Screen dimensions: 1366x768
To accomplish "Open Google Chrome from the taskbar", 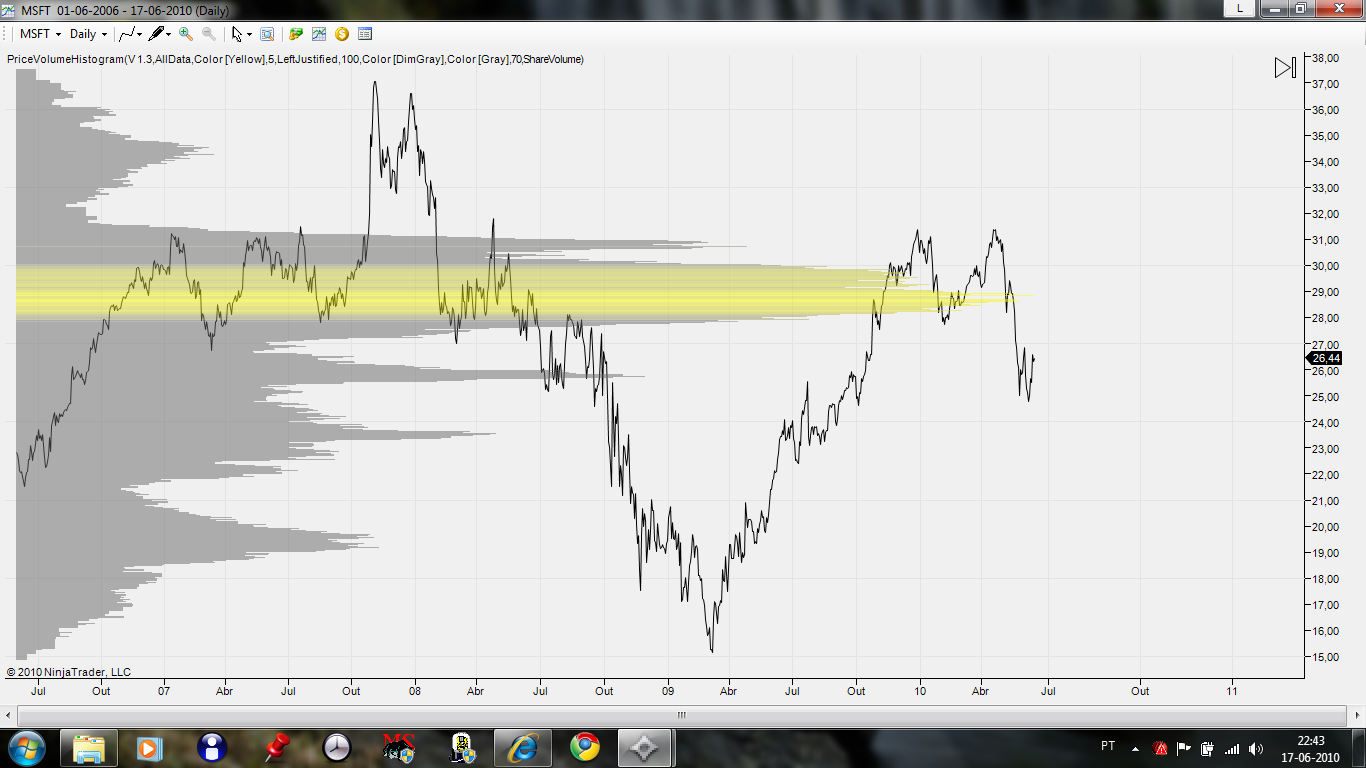I will [x=585, y=747].
